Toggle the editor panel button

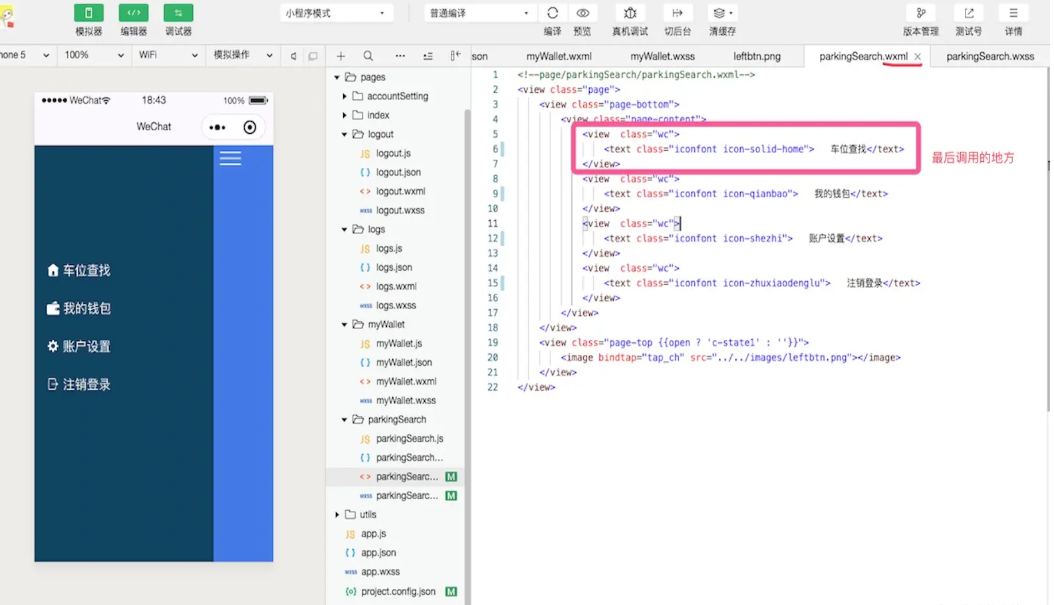[133, 13]
